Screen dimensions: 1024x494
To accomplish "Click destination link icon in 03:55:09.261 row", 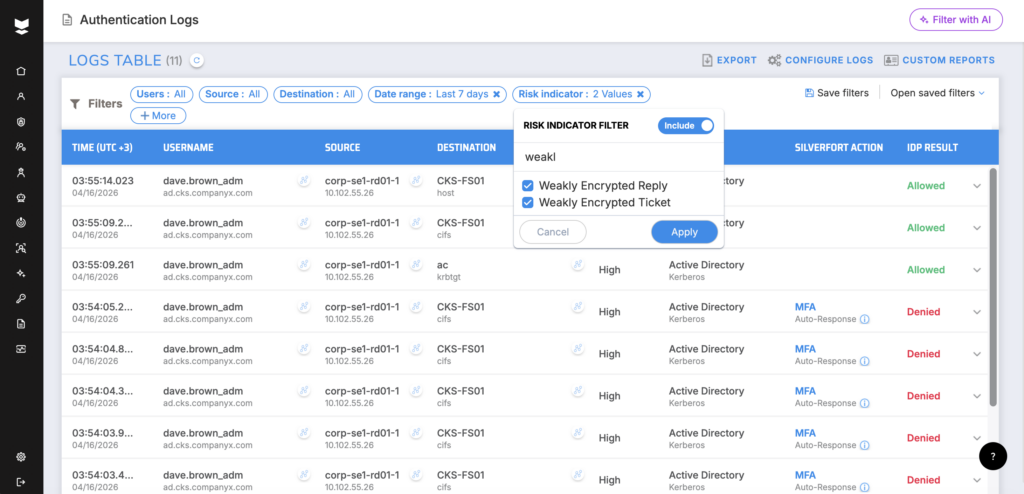I will pyautogui.click(x=577, y=265).
